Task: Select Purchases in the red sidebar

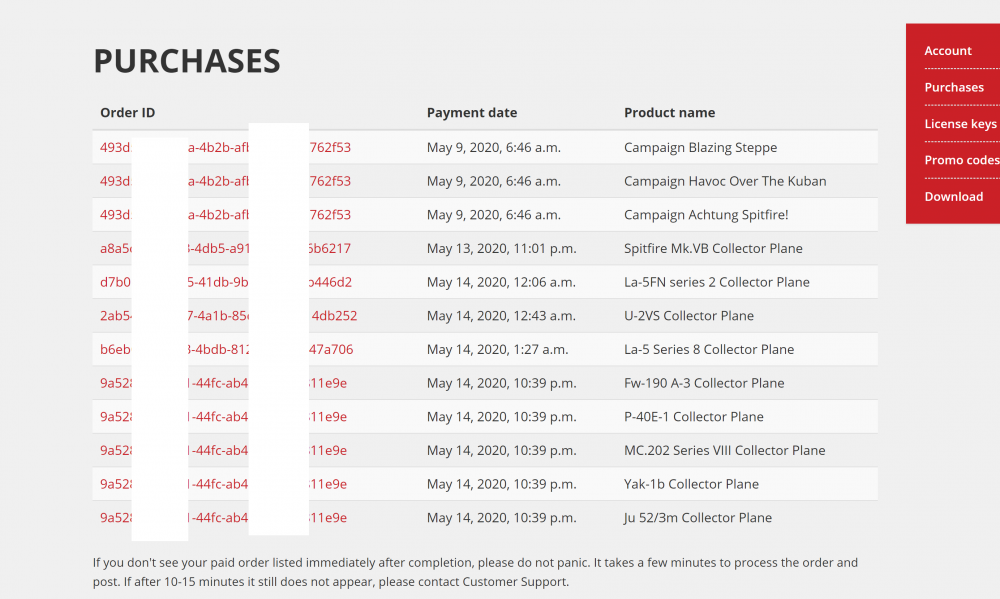Action: 953,87
